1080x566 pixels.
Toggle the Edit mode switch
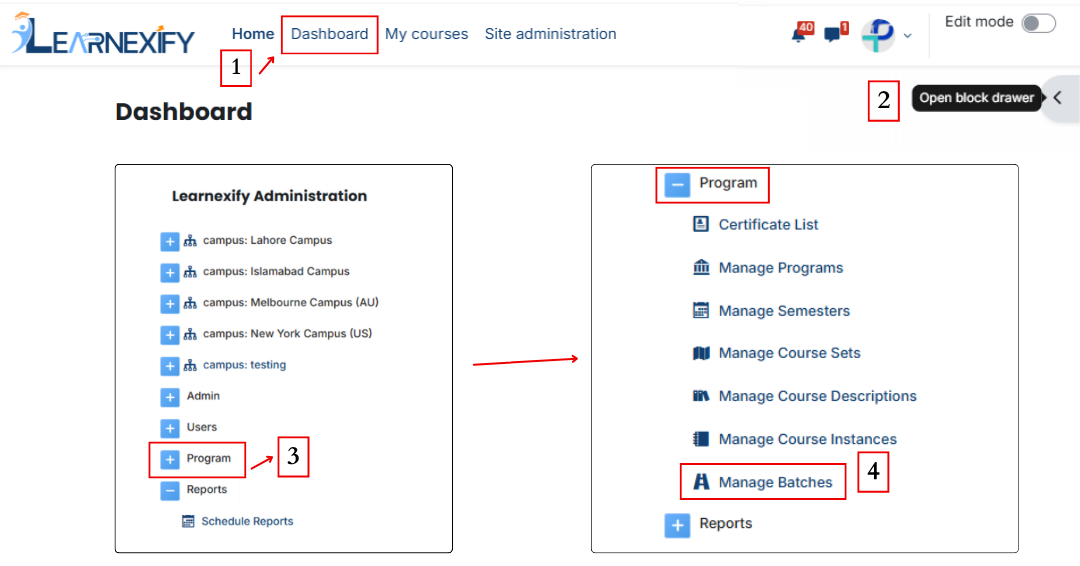(x=1039, y=23)
